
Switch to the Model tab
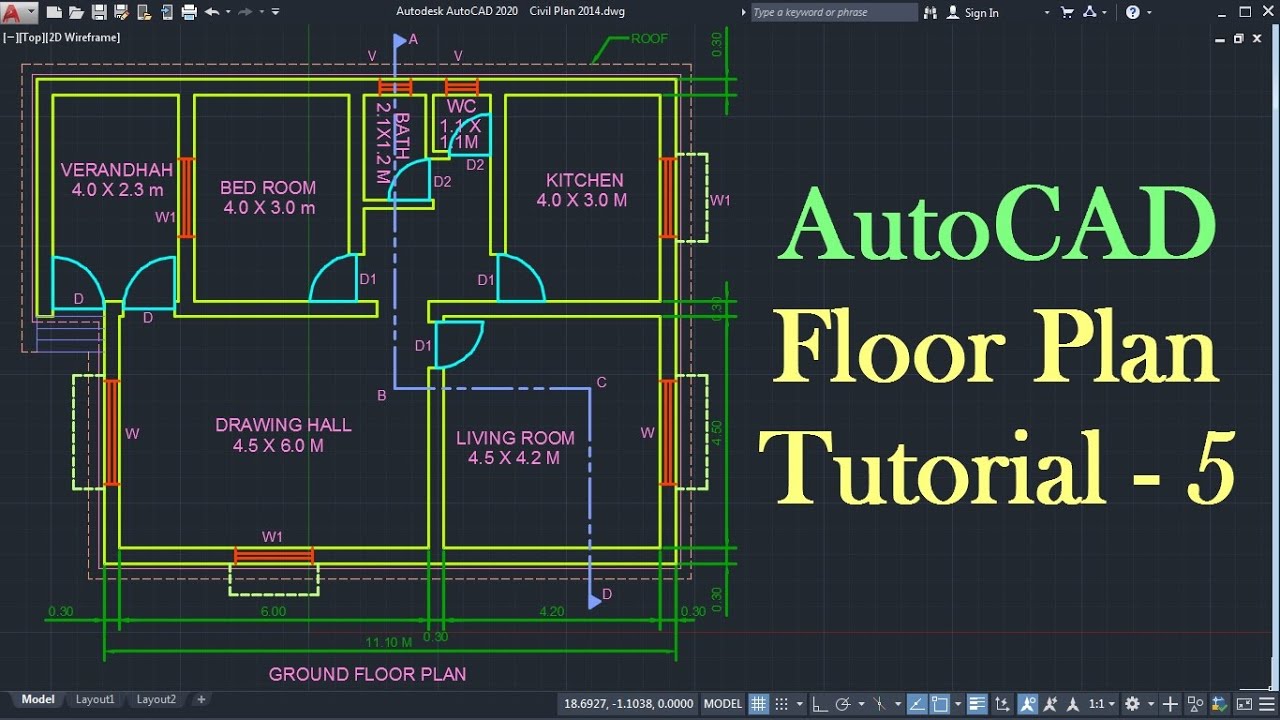[38, 700]
